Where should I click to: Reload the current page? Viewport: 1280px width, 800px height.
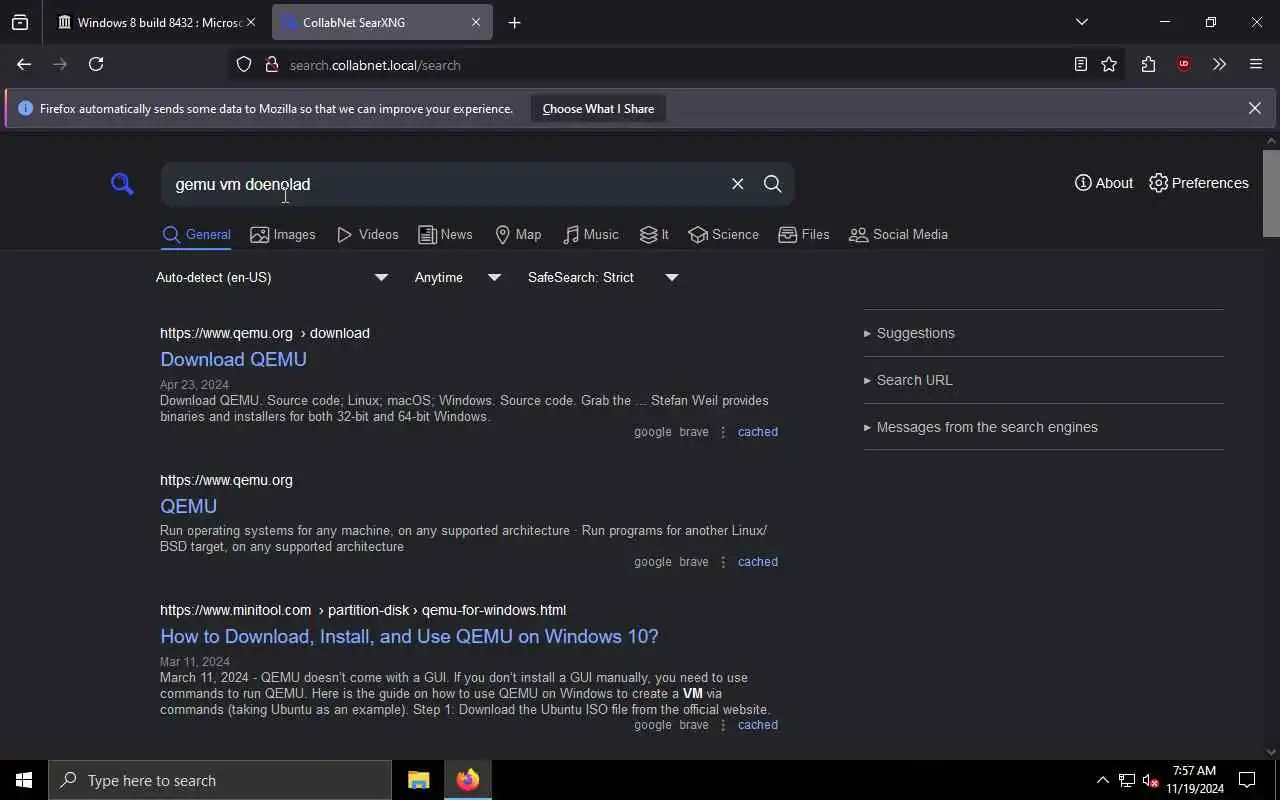(x=96, y=64)
